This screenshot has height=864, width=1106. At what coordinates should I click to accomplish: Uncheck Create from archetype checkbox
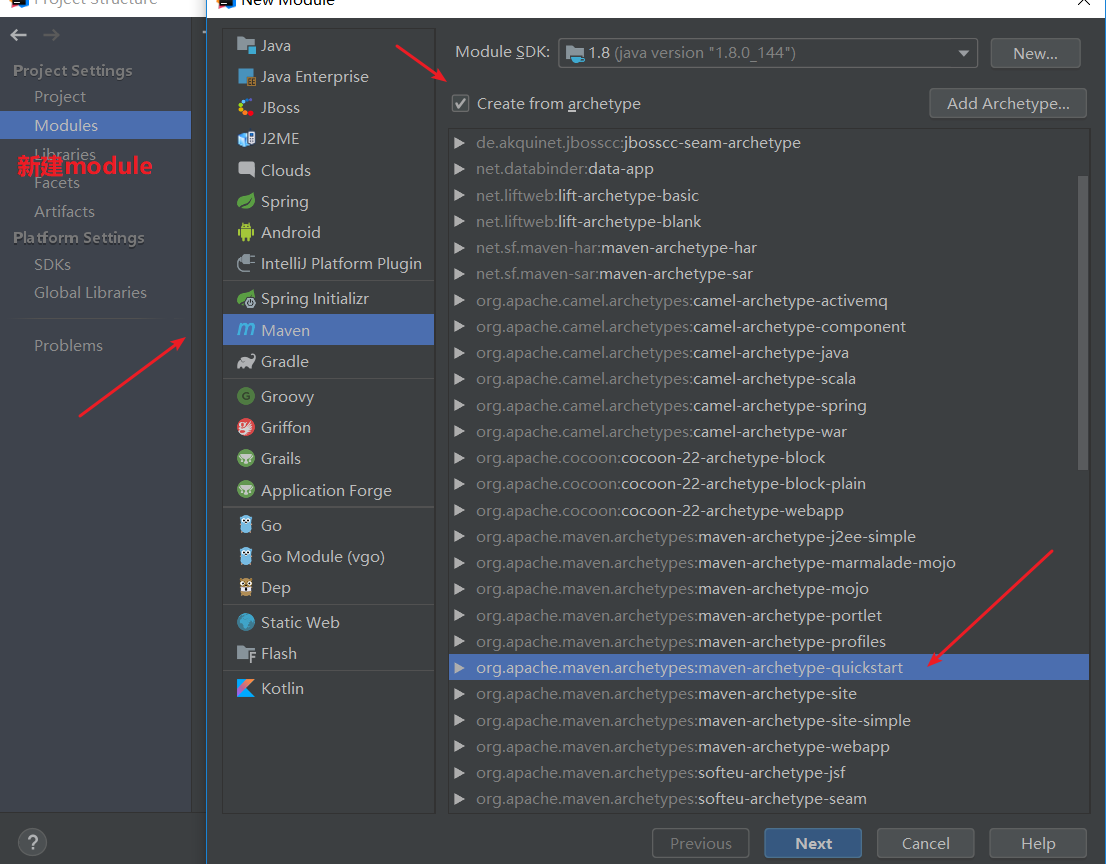(460, 103)
